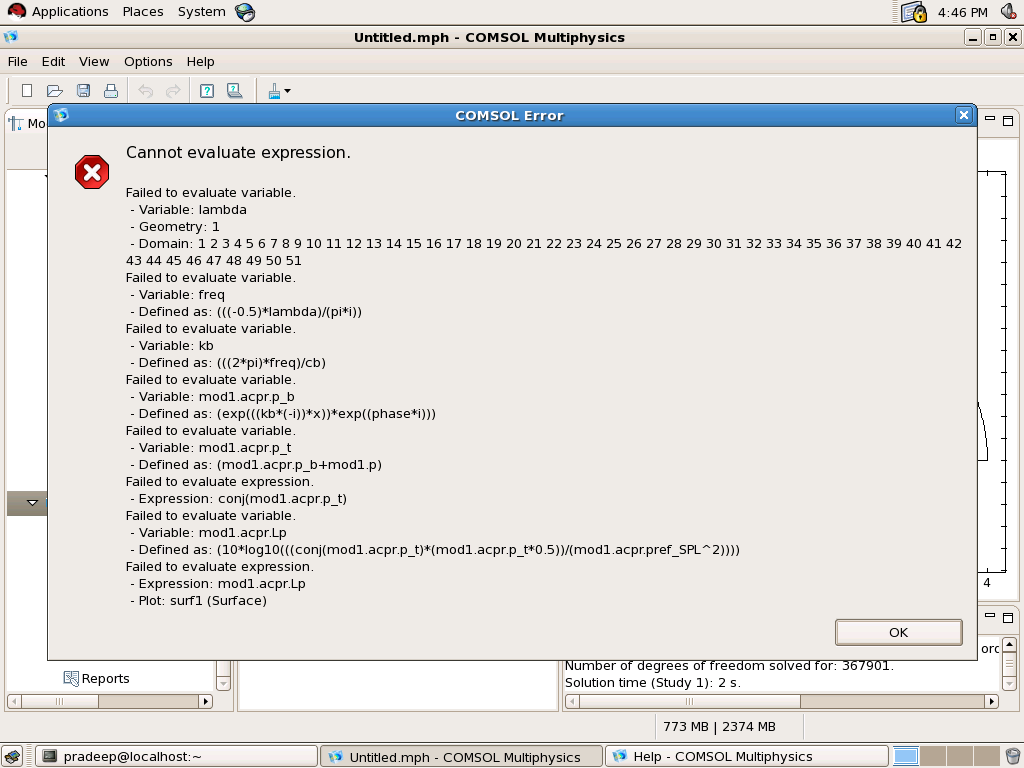Click the red error stop icon
This screenshot has height=768, width=1024.
92,172
